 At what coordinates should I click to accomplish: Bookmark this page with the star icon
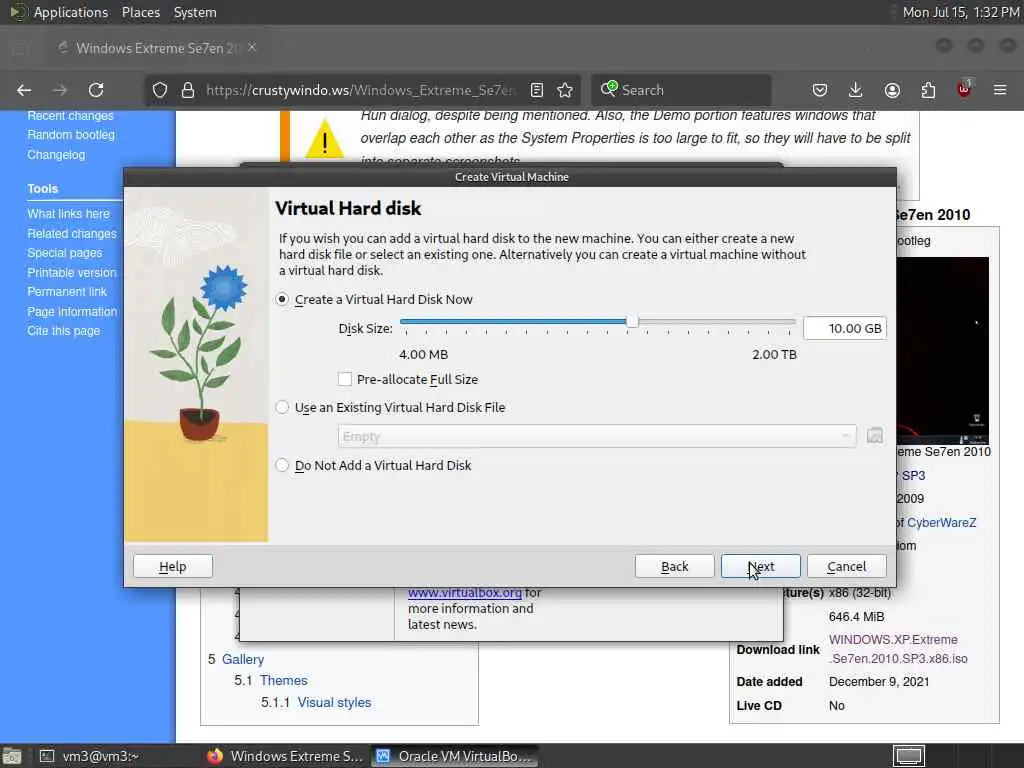[566, 90]
